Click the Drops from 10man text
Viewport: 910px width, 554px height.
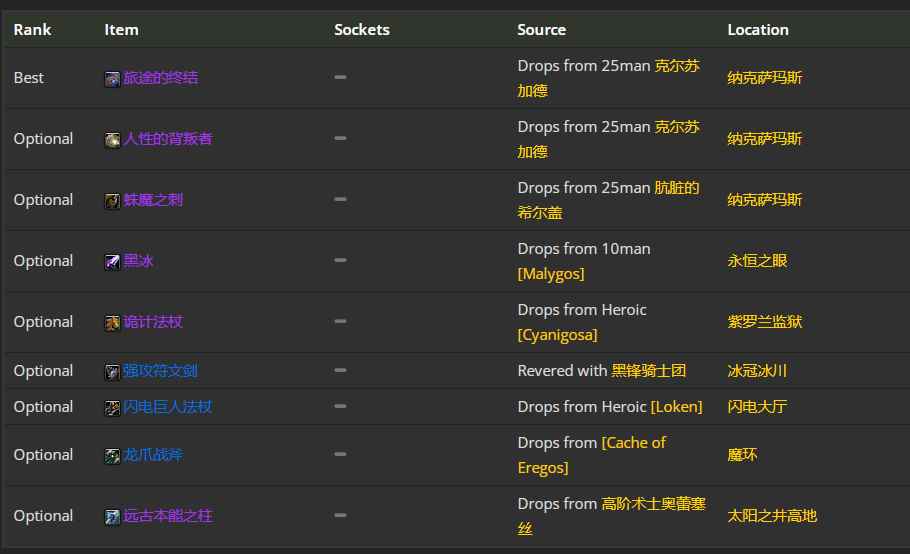point(584,249)
